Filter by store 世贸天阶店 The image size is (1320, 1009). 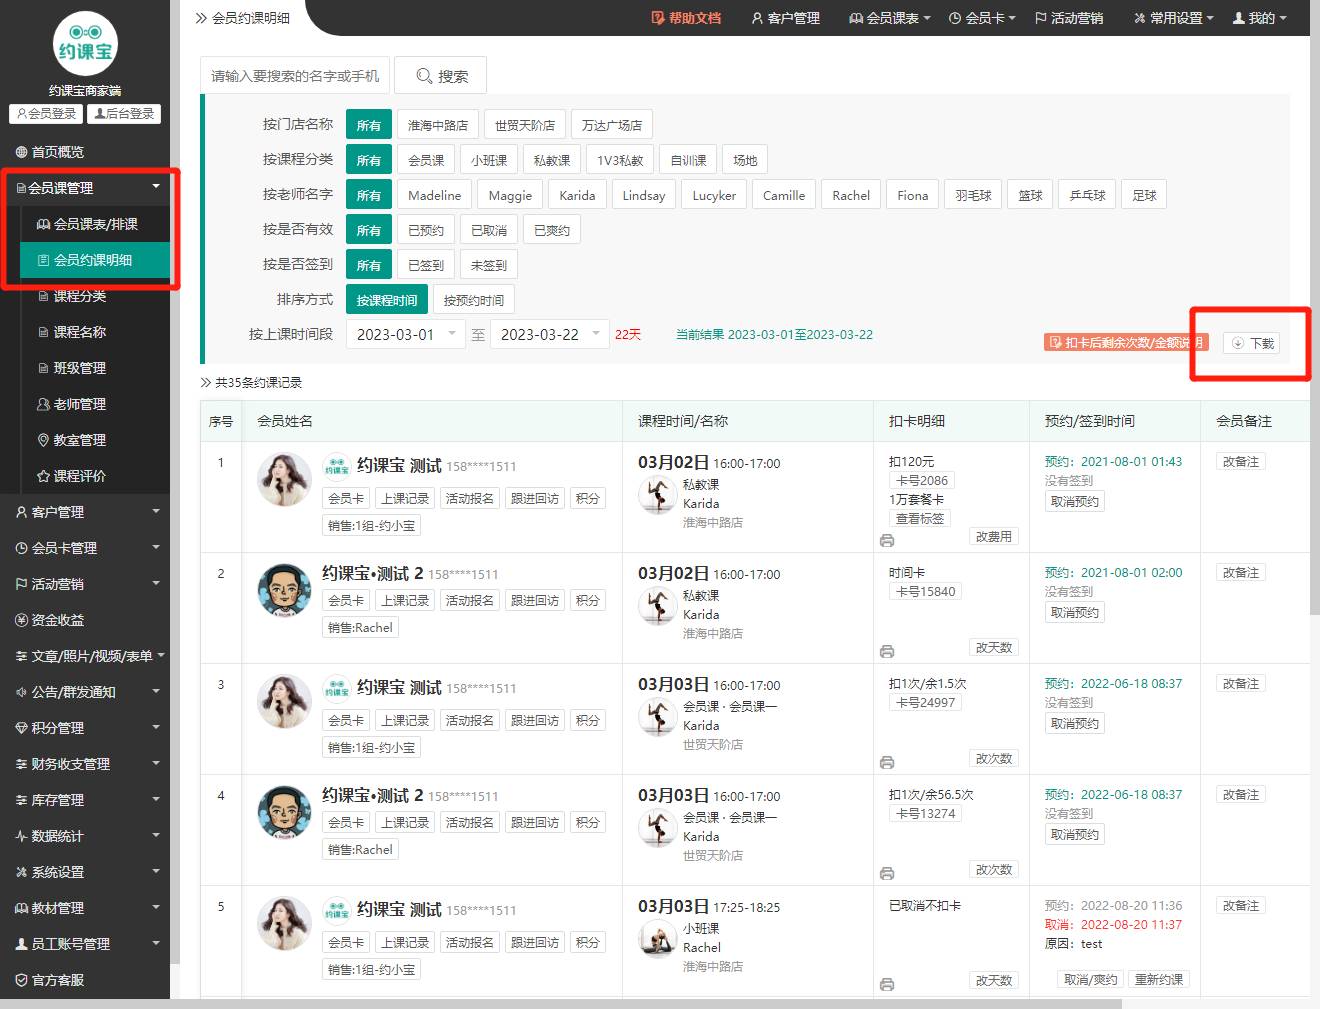coord(525,125)
